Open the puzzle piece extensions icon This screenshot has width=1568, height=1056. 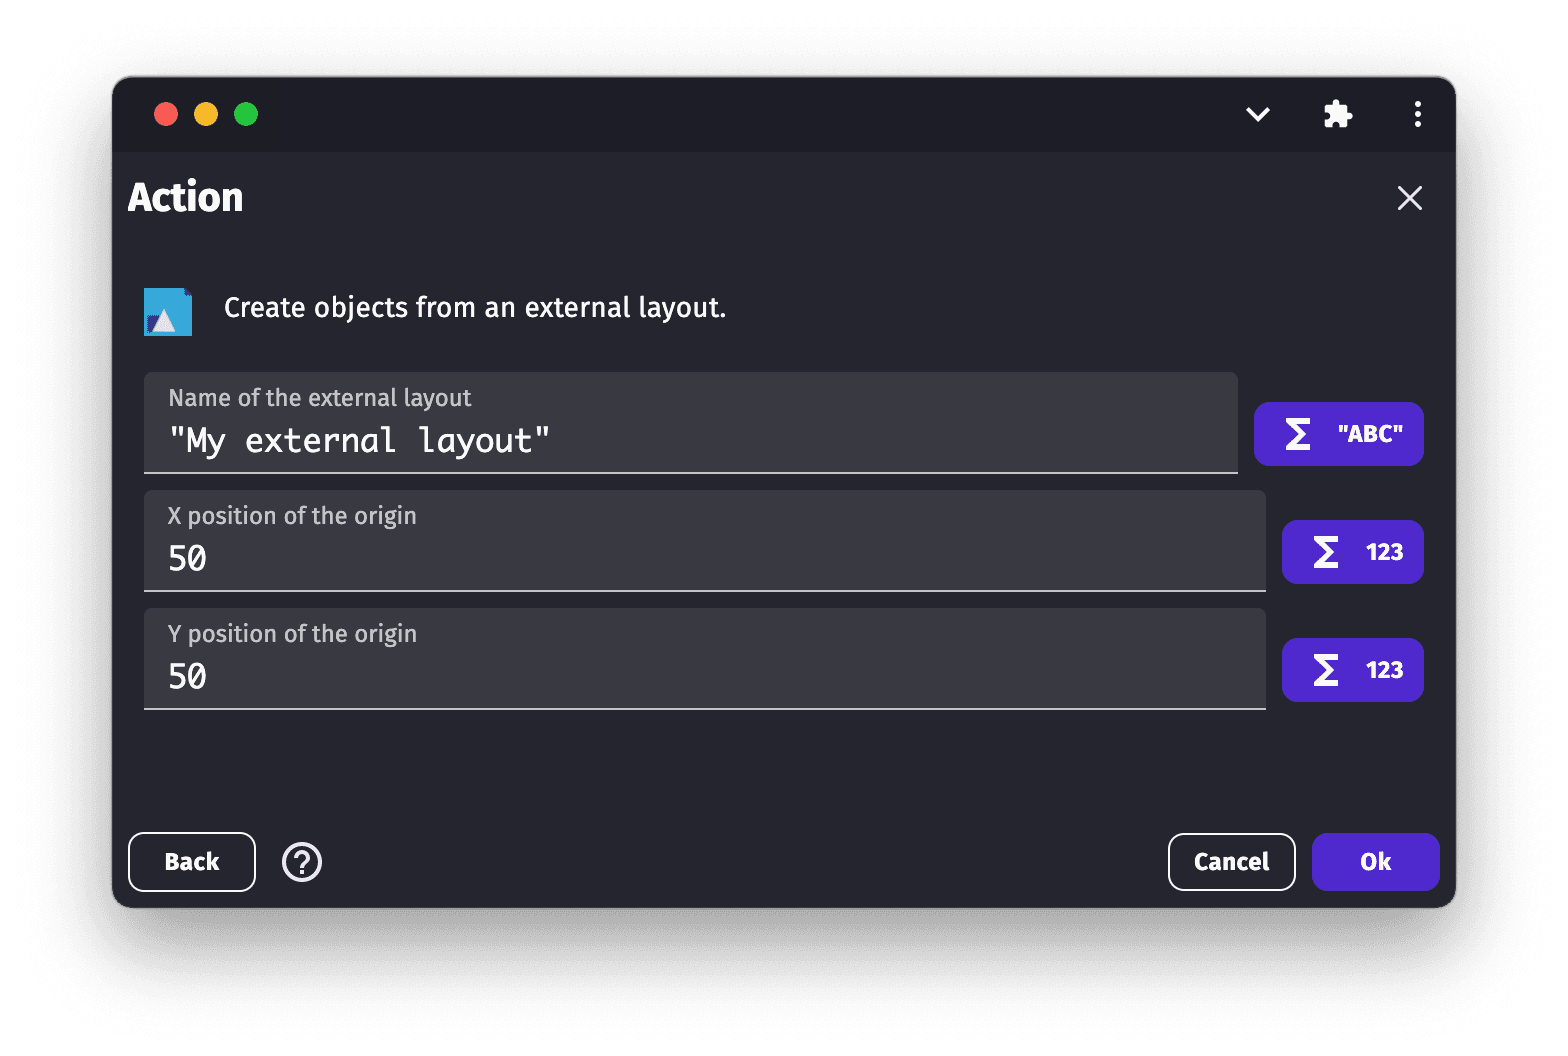[x=1338, y=115]
